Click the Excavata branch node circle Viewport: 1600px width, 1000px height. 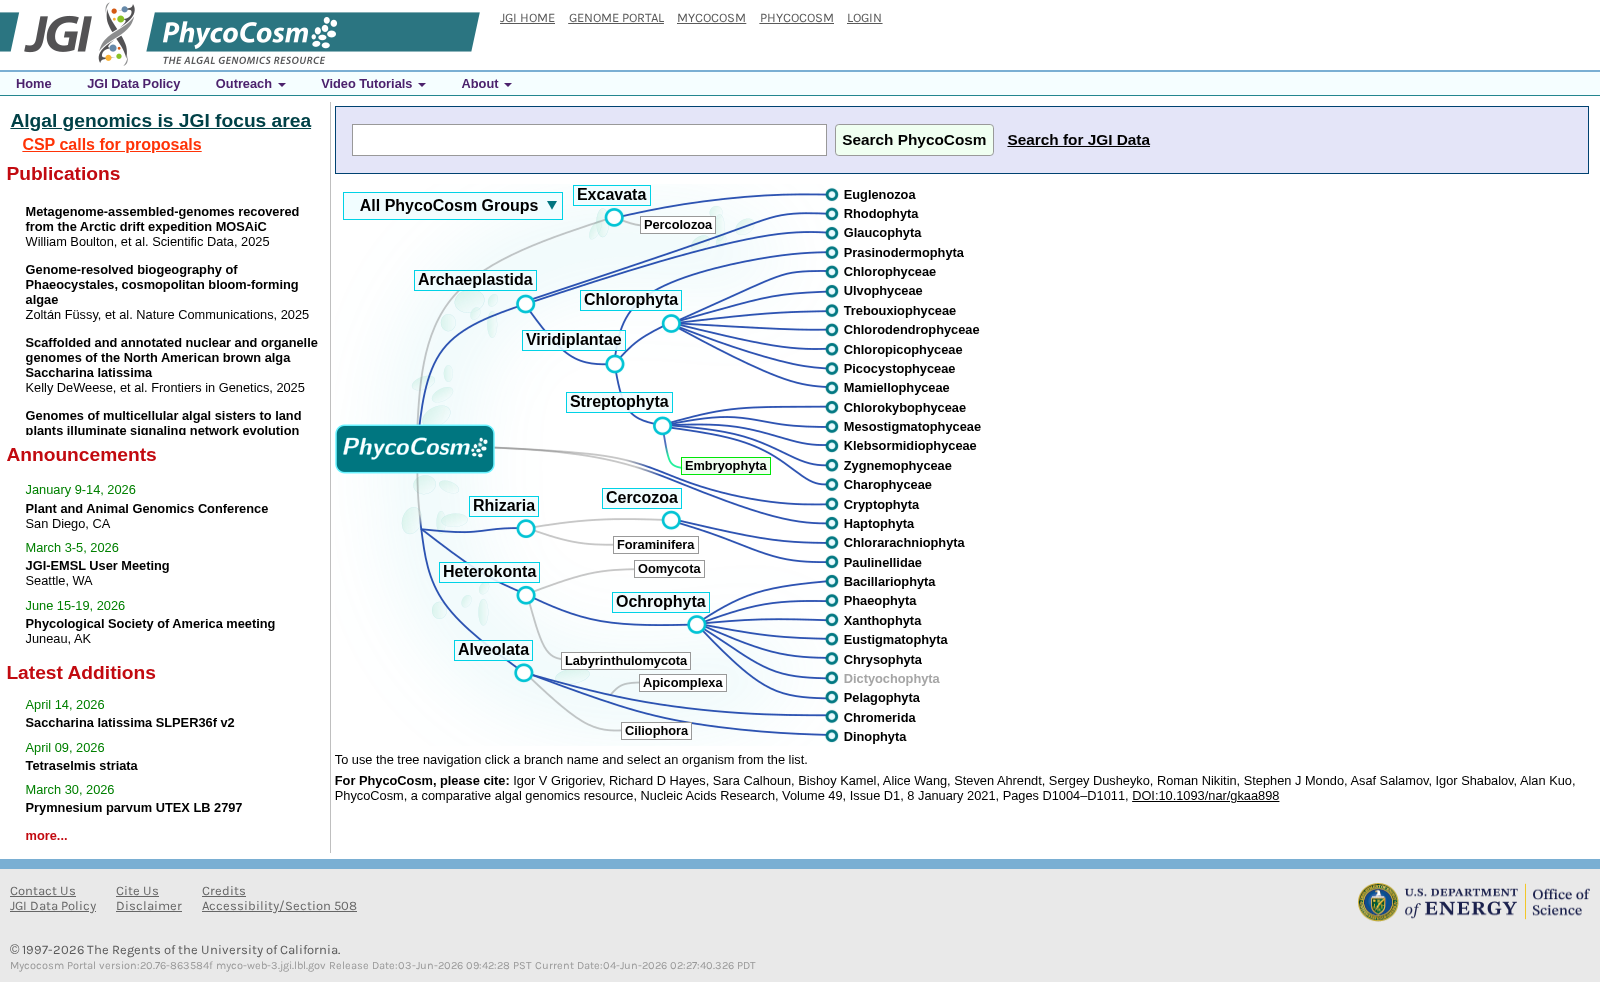click(x=614, y=218)
